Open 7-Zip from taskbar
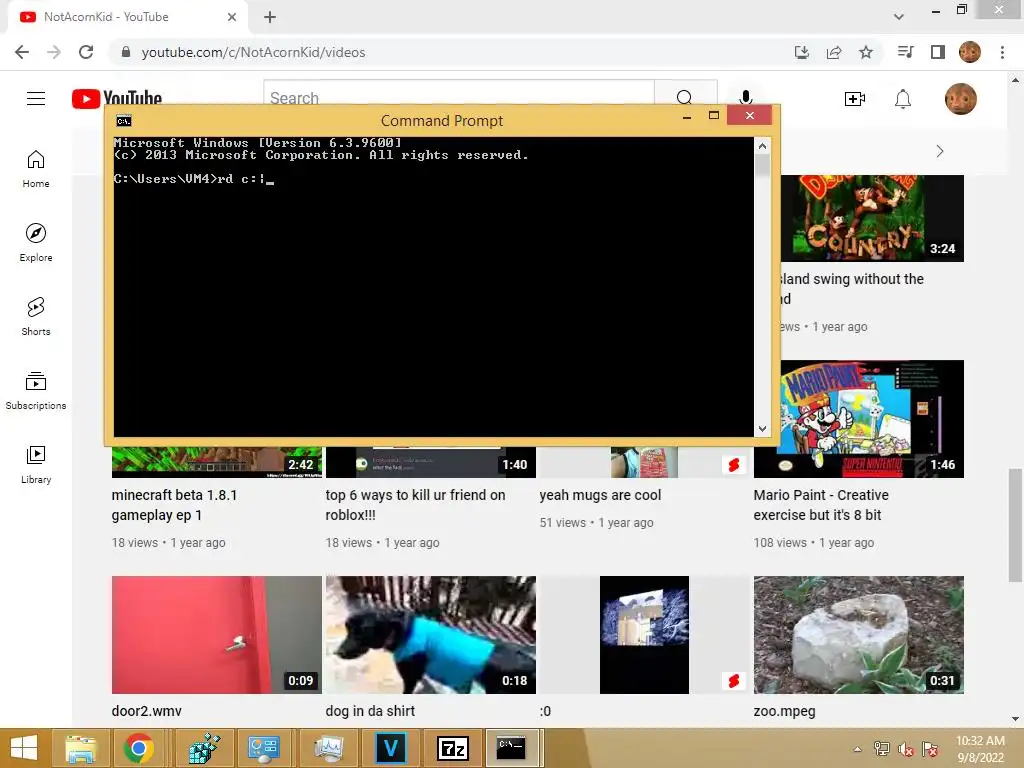 point(453,748)
